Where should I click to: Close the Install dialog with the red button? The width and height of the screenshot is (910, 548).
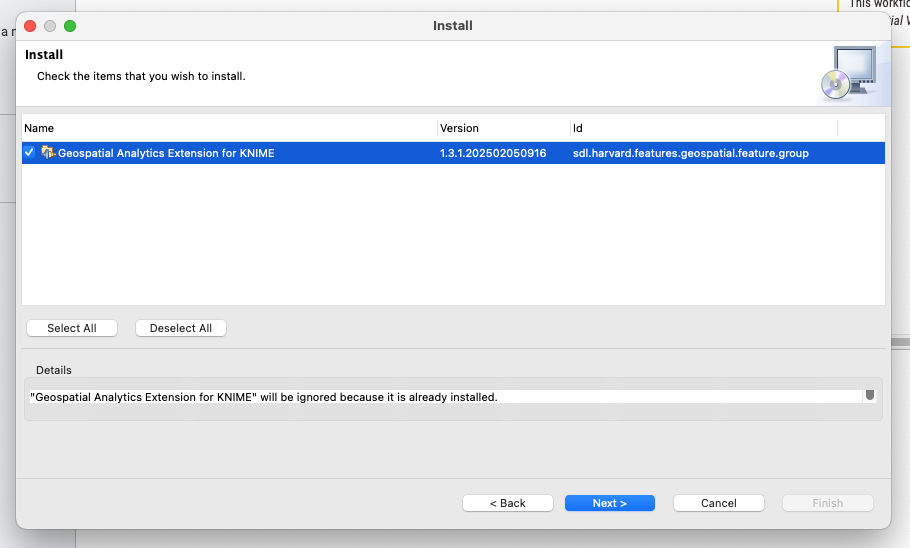[x=30, y=25]
